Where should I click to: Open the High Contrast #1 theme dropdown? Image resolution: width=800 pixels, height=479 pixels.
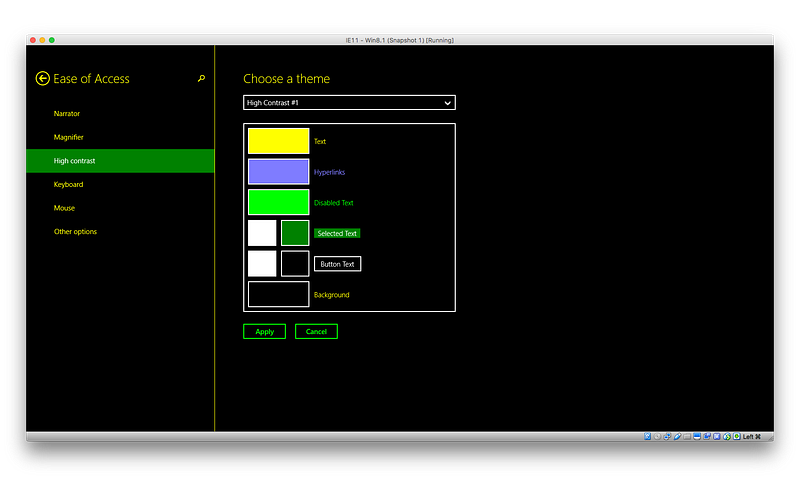(x=349, y=103)
